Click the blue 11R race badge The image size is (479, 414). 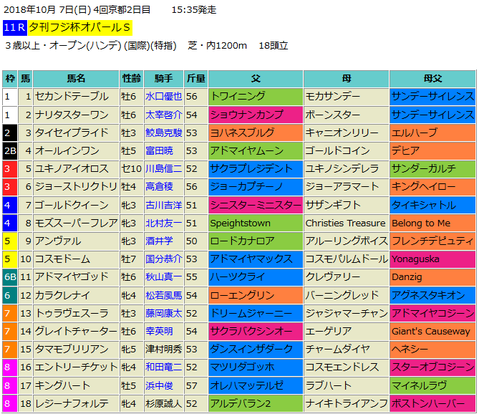[15, 28]
